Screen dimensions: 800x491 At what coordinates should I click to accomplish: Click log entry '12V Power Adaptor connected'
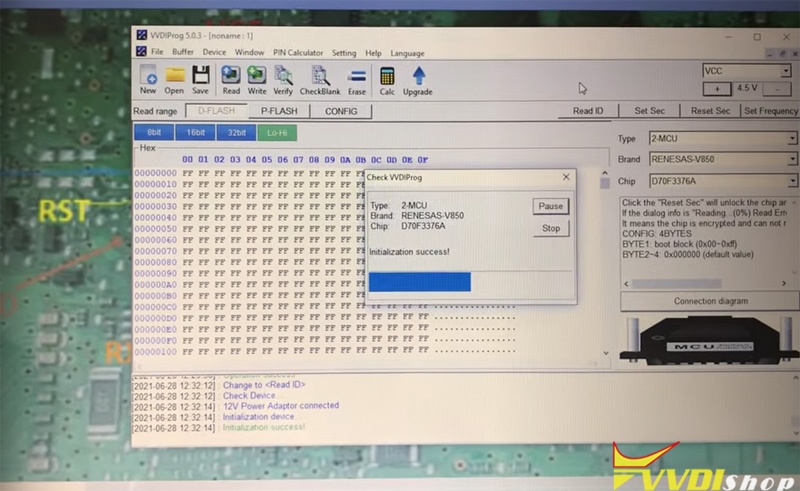pyautogui.click(x=281, y=406)
